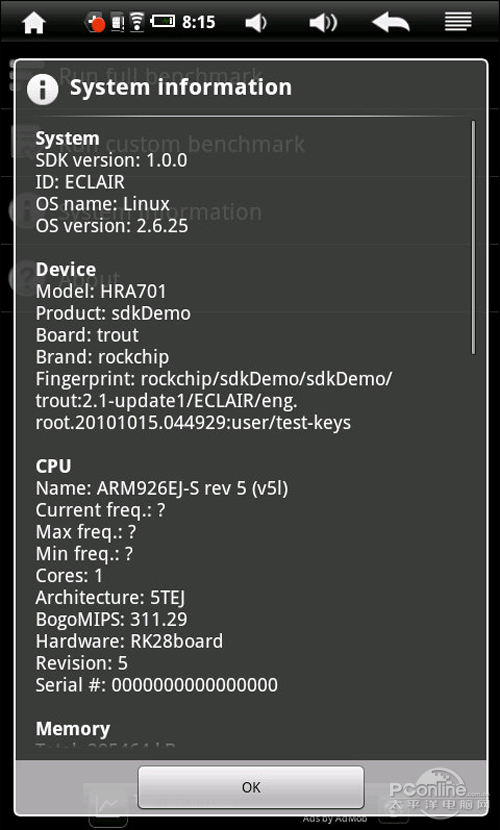Select the System information dialog title
The height and width of the screenshot is (830, 500).
click(x=180, y=87)
